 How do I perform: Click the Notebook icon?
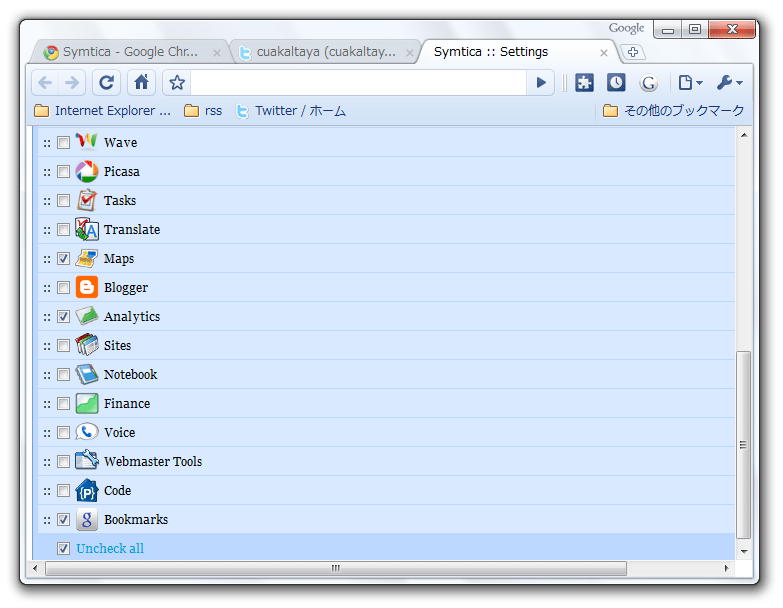click(86, 374)
